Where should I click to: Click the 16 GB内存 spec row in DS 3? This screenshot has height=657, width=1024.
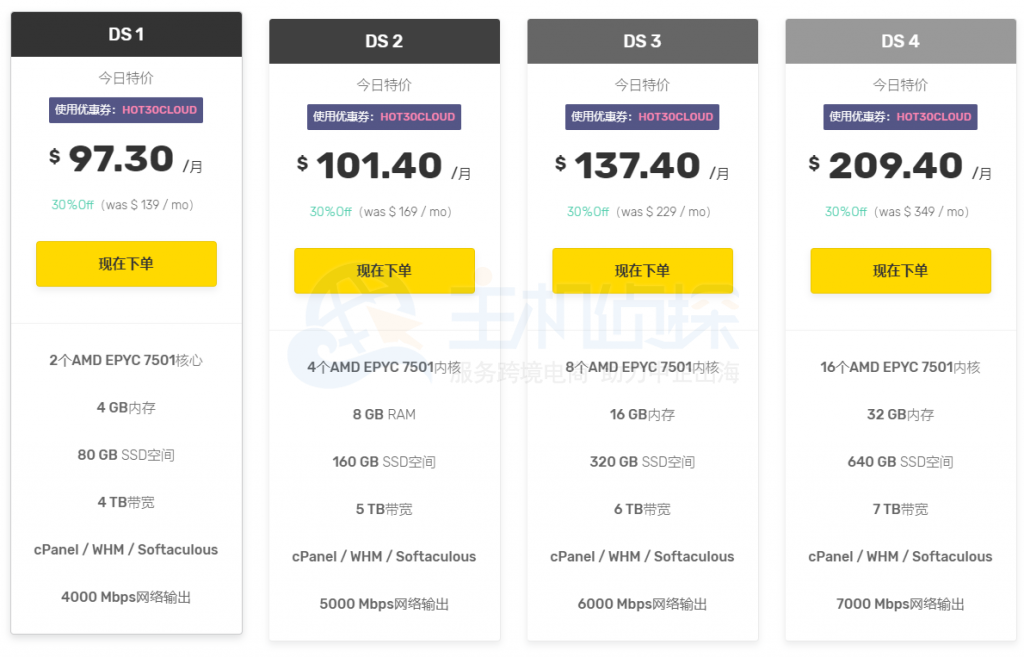click(x=642, y=414)
